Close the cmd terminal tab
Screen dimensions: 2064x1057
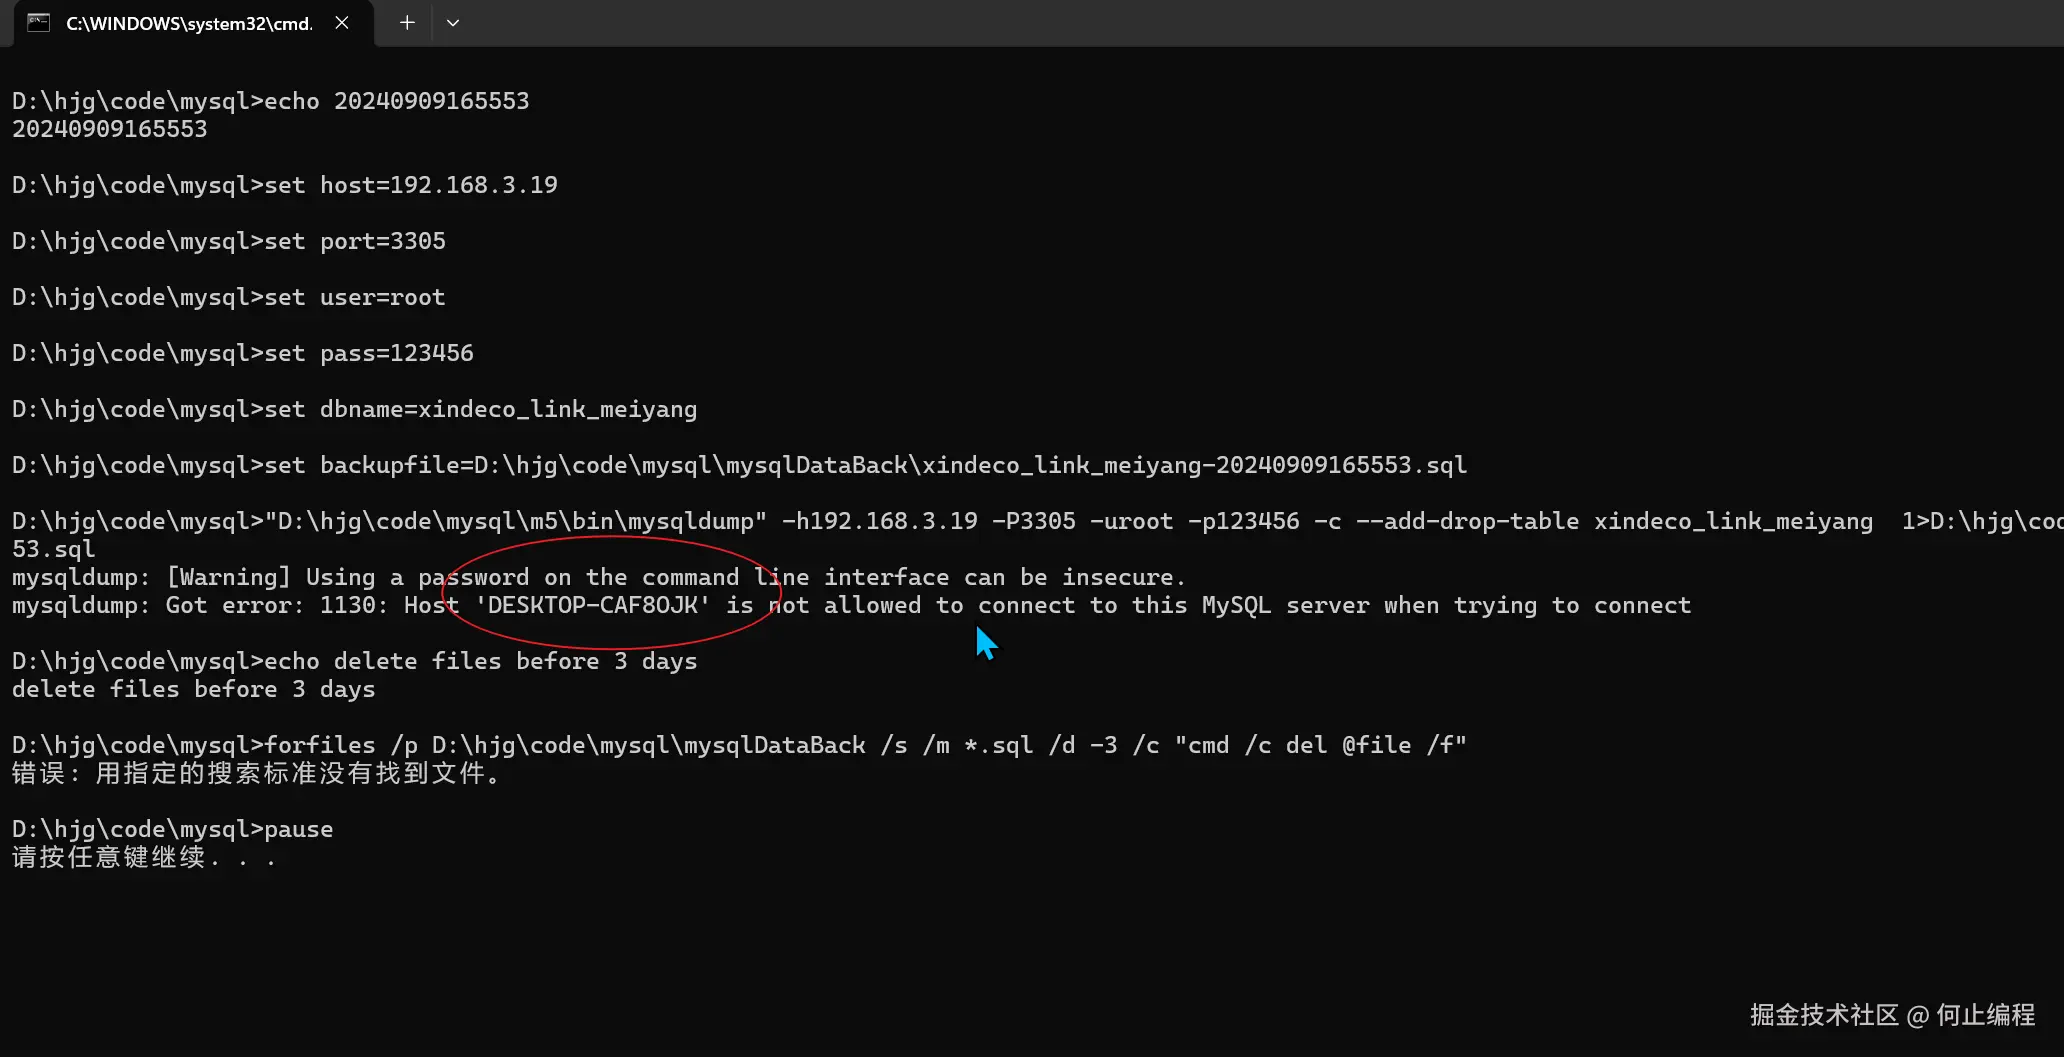click(342, 23)
